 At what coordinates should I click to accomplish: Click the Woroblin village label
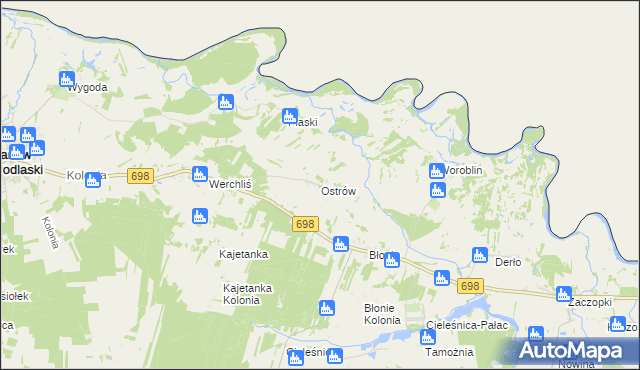[x=462, y=170]
